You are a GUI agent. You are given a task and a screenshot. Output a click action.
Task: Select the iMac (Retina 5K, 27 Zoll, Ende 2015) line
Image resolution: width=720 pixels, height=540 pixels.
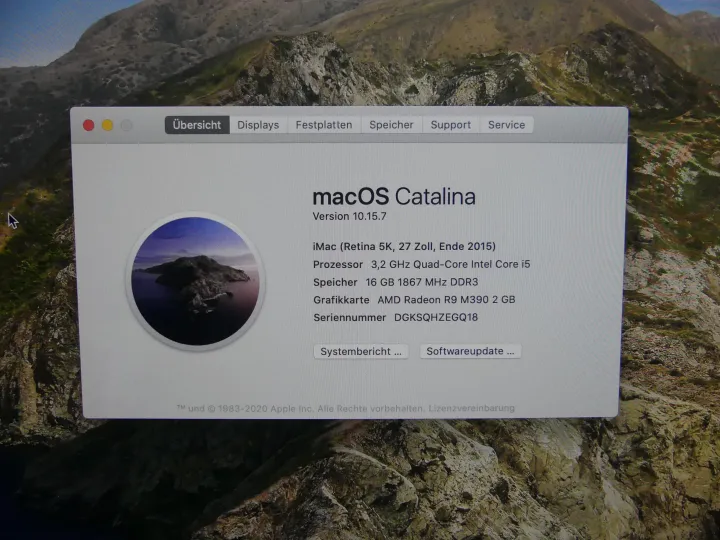pyautogui.click(x=404, y=247)
